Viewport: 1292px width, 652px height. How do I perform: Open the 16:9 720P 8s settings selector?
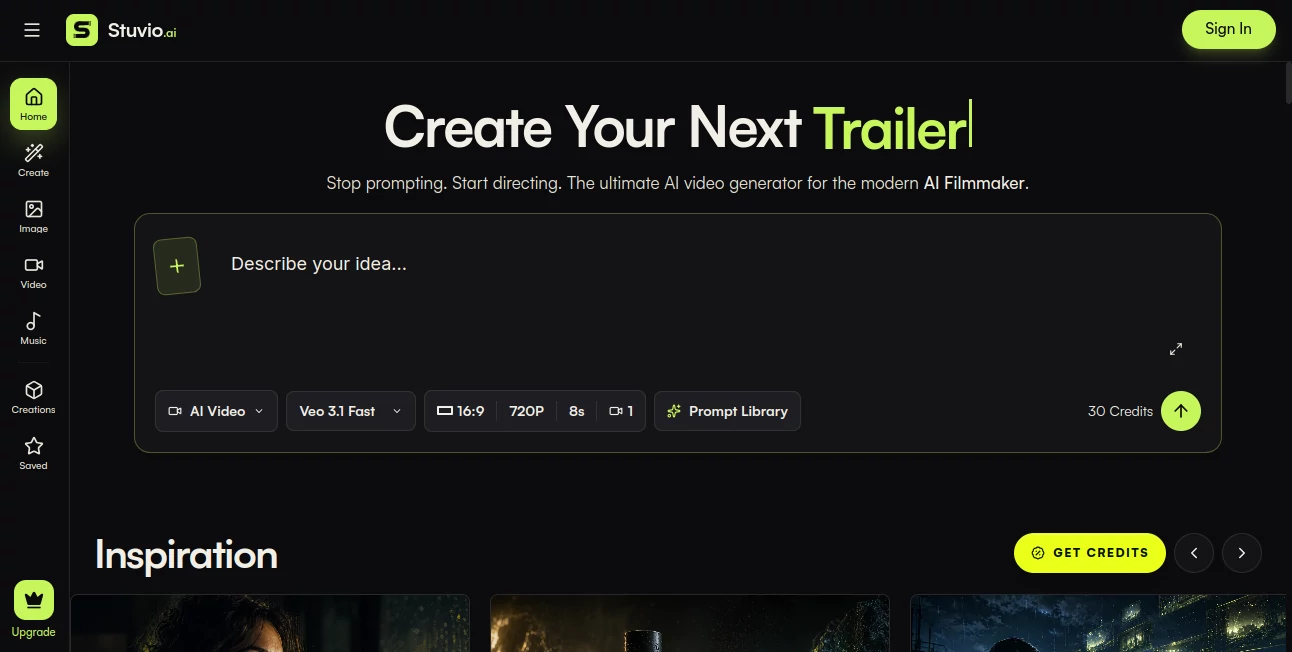click(x=535, y=411)
